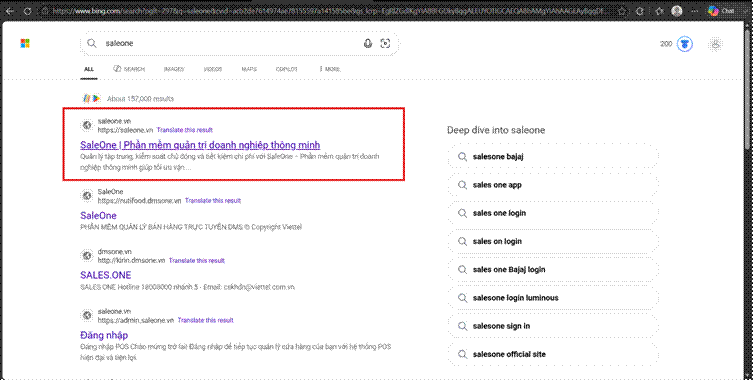Translate the kirin.dmsone.vn result
Viewport: 753px width, 380px height.
[197, 260]
